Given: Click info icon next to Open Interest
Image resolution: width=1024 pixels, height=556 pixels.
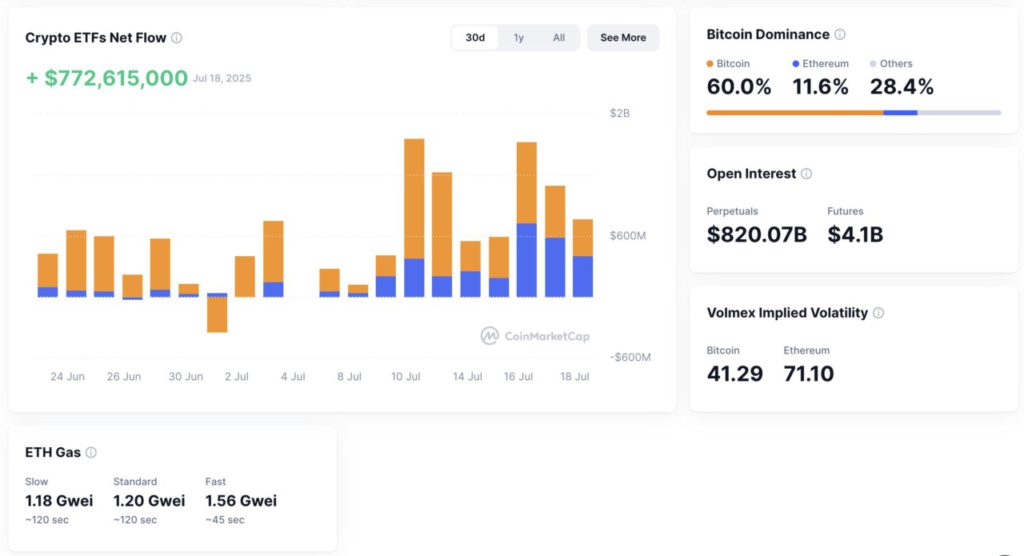Looking at the screenshot, I should (806, 174).
